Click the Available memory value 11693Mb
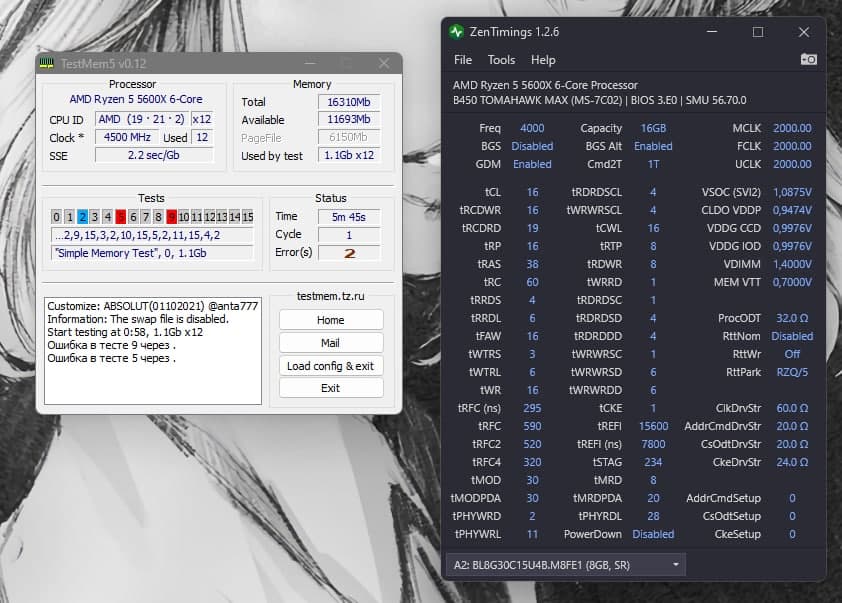Image resolution: width=842 pixels, height=603 pixels. pyautogui.click(x=349, y=119)
